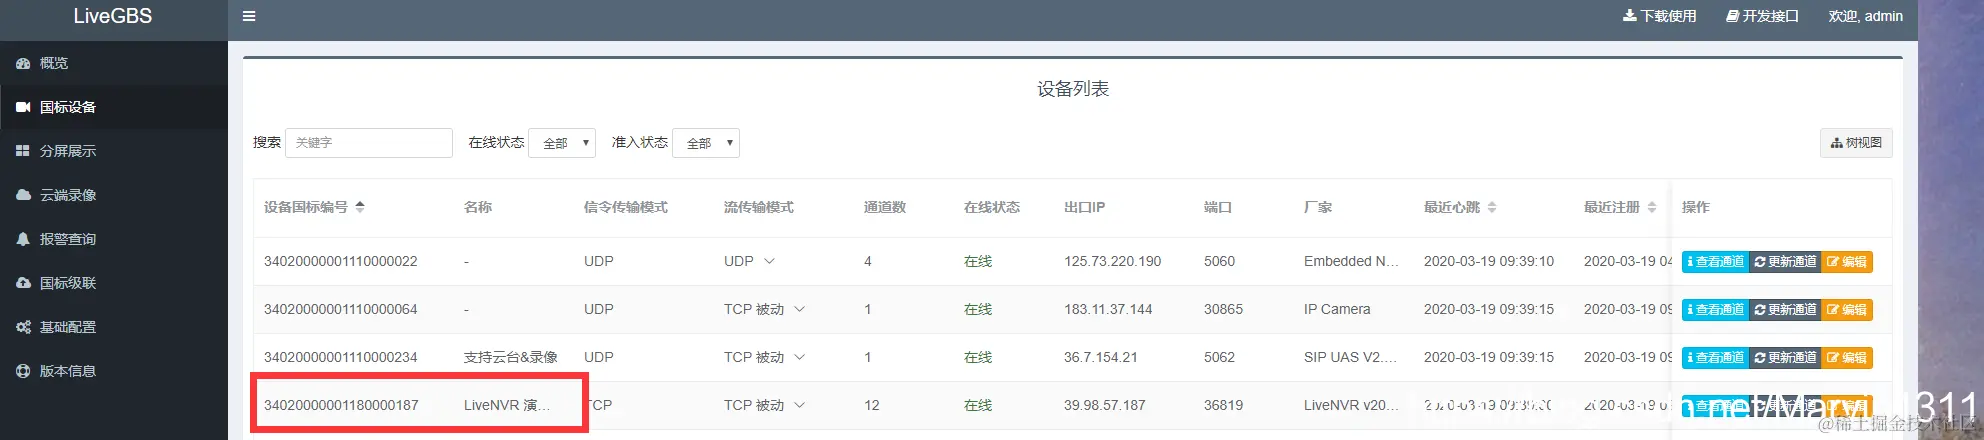This screenshot has height=440, width=1984.
Task: Click the camera icon beside 国标设备
Action: pos(23,107)
